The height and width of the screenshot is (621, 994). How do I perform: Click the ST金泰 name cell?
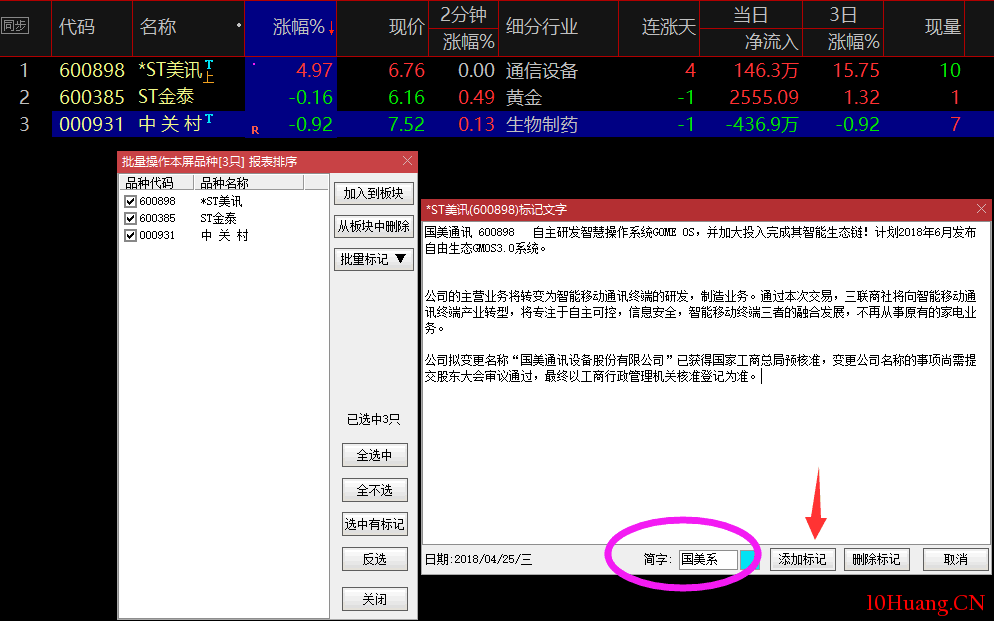[166, 97]
